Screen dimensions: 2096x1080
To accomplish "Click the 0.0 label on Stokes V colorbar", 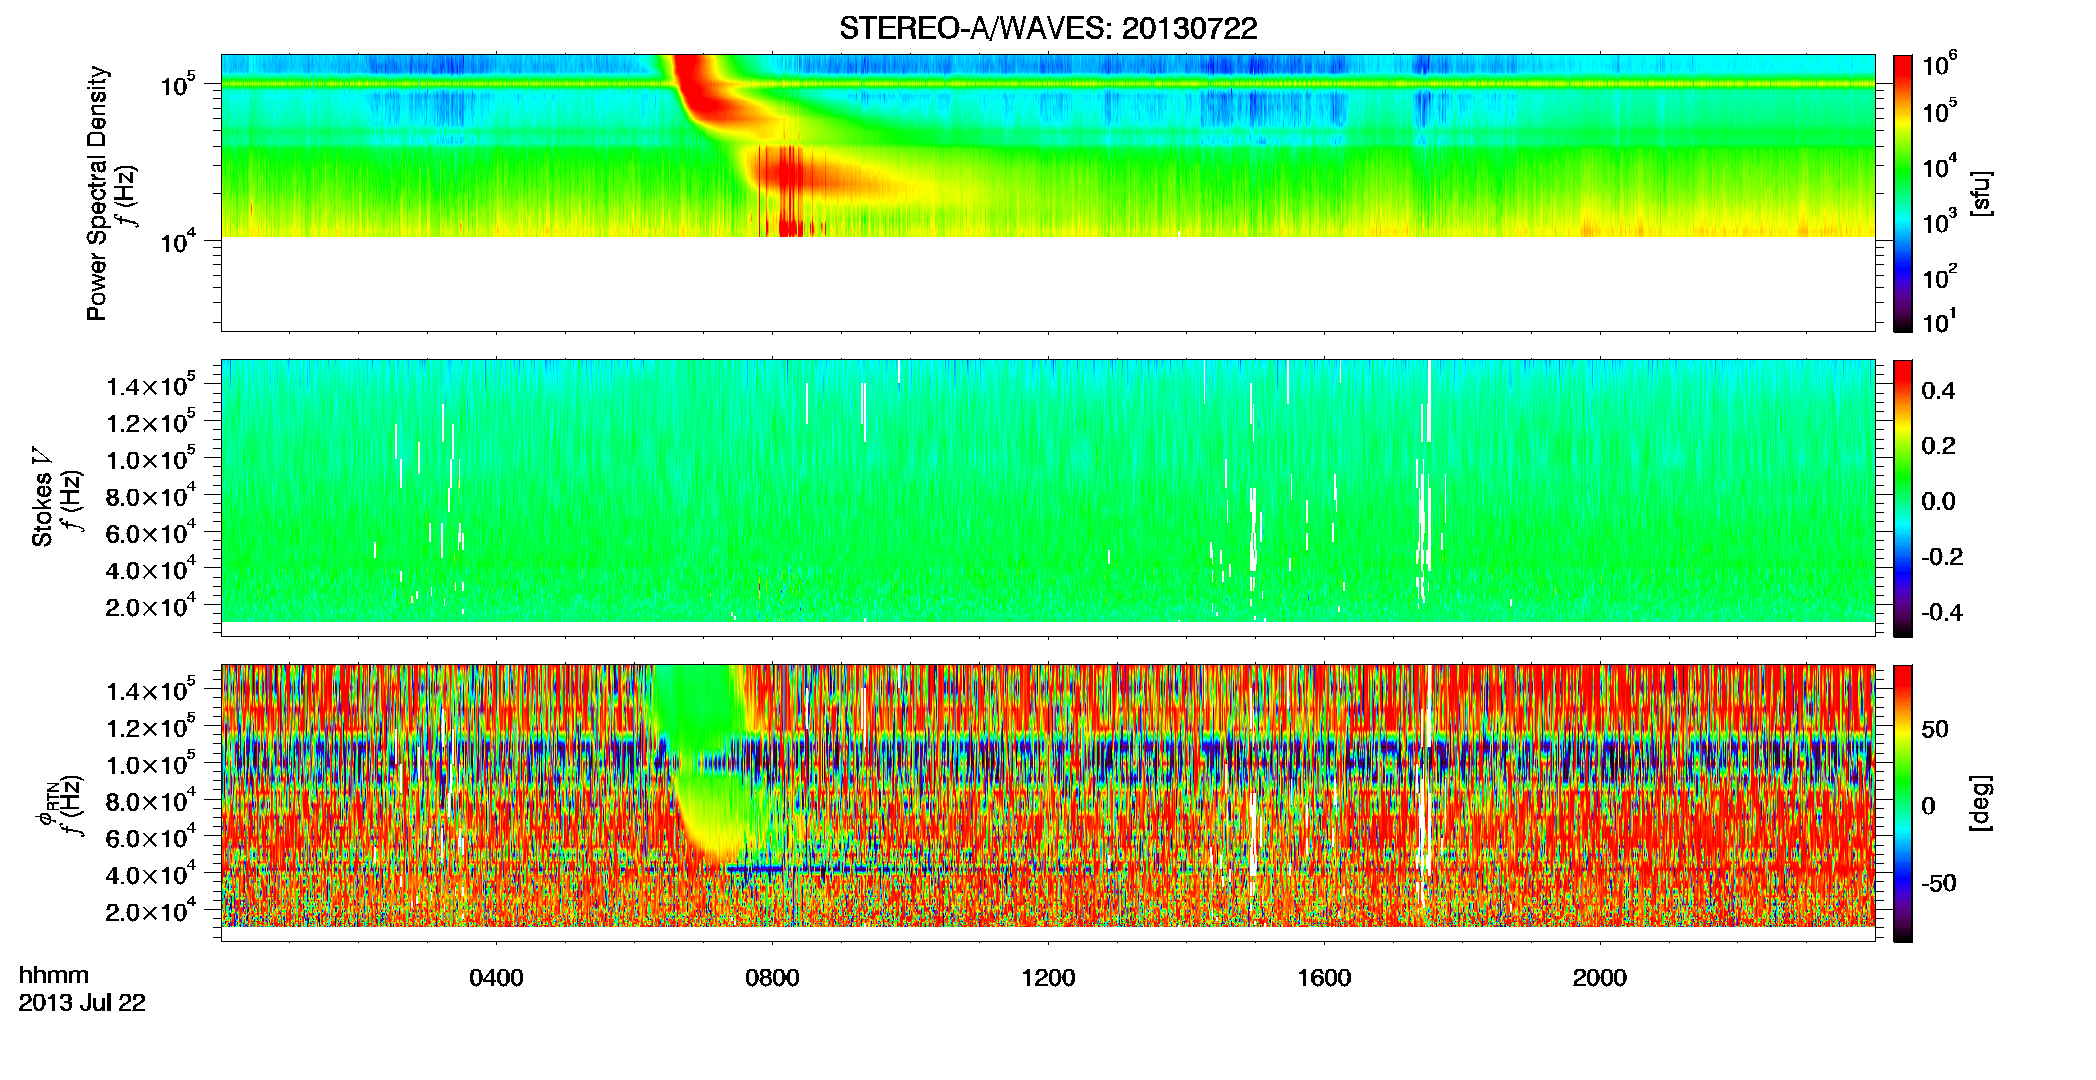I will 1938,501.
